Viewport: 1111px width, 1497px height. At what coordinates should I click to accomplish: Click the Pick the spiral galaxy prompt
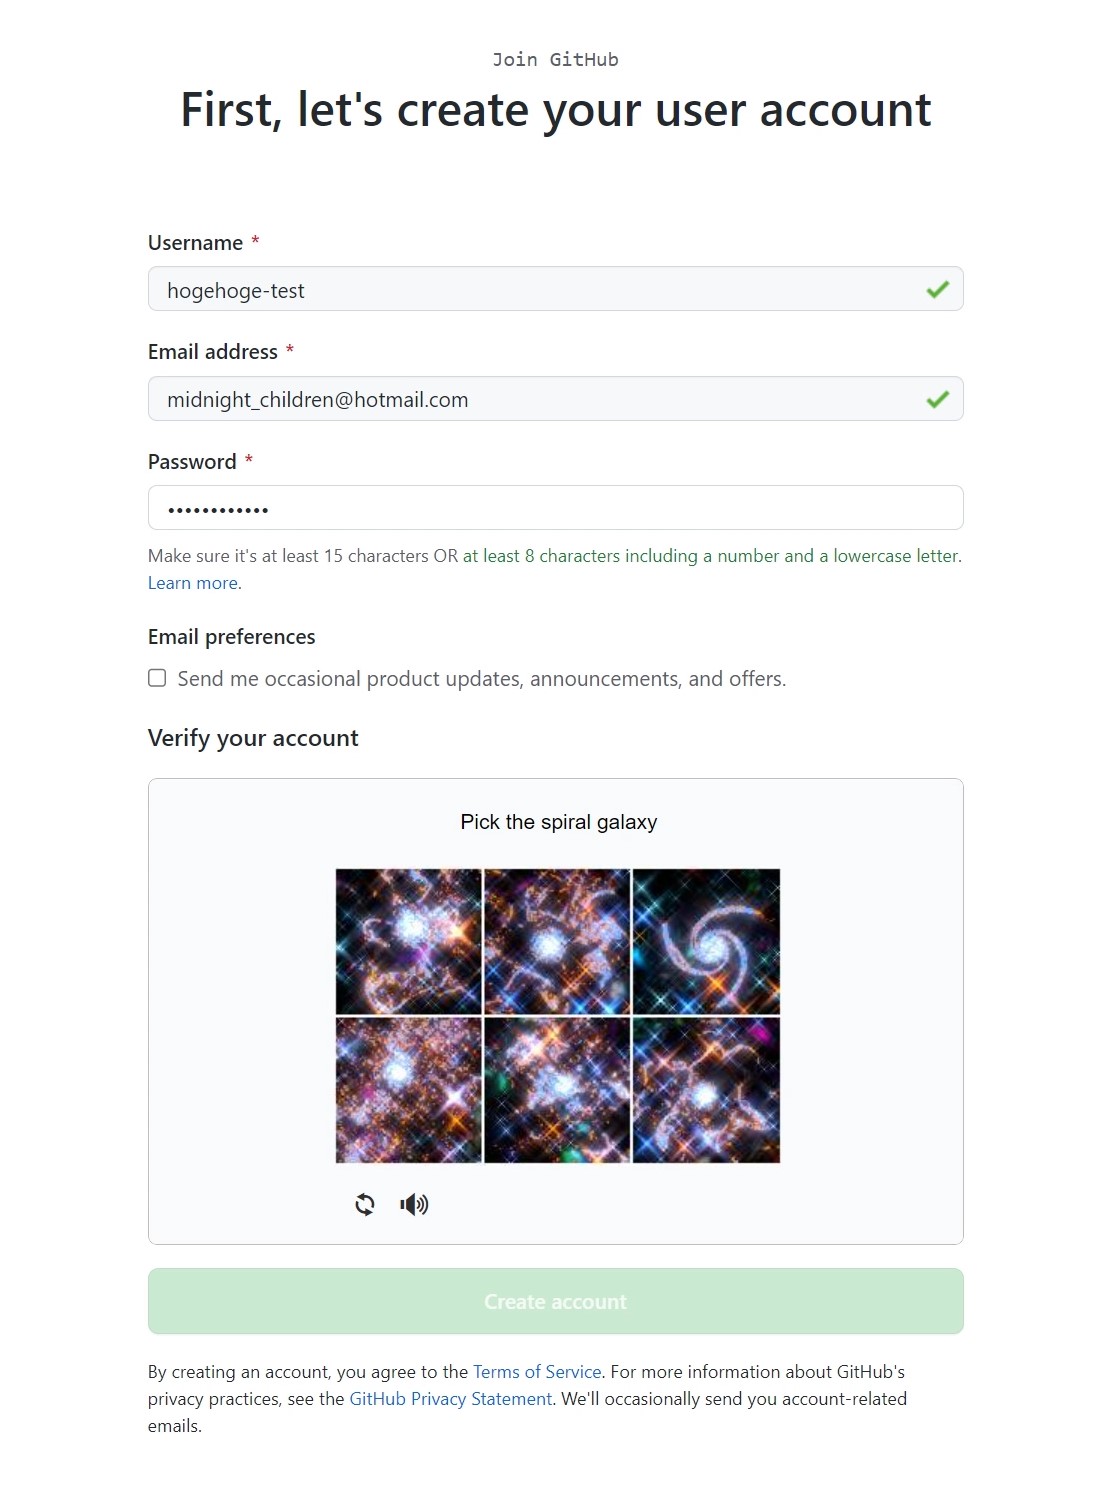tap(558, 822)
